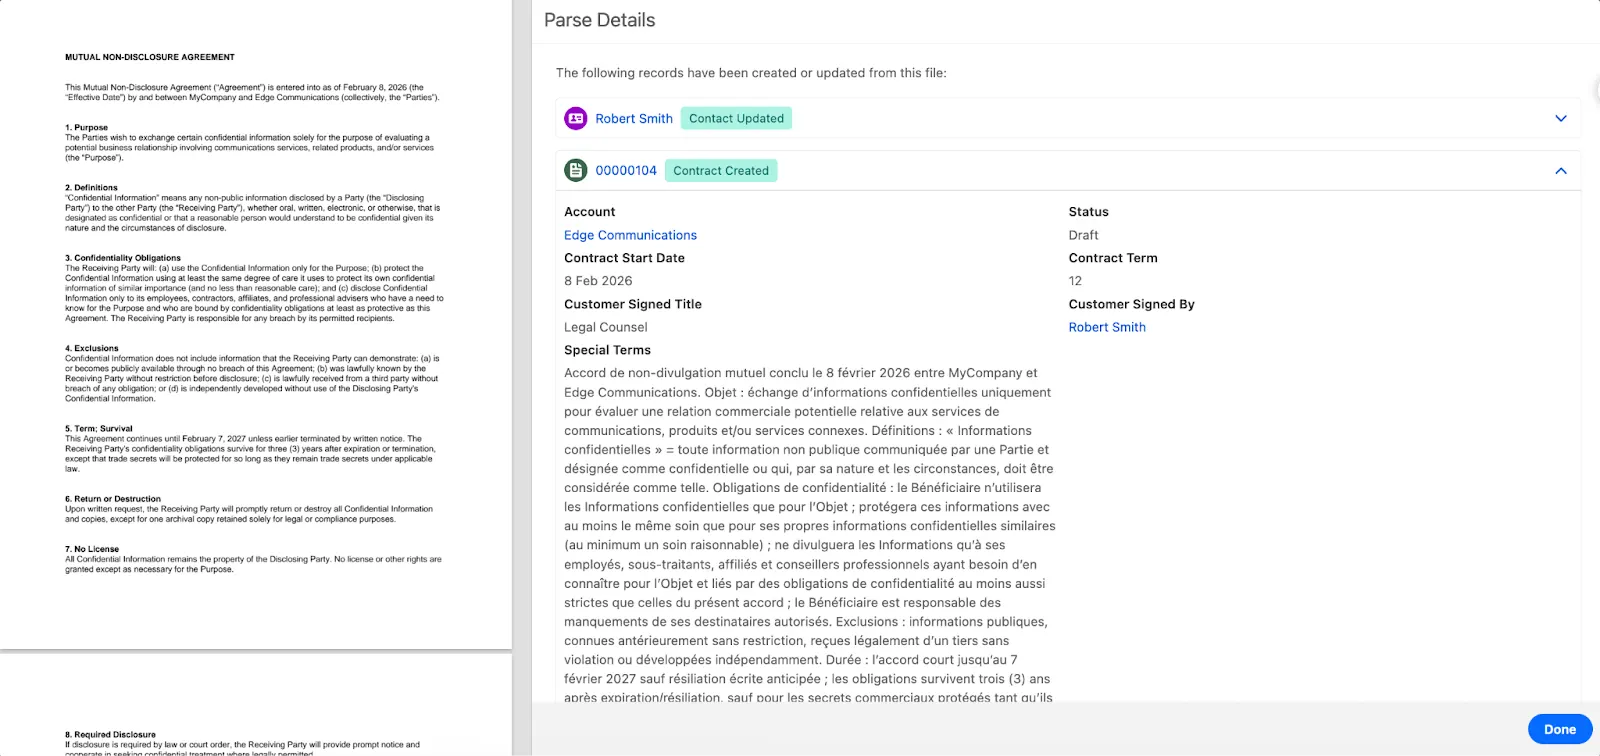Image resolution: width=1600 pixels, height=756 pixels.
Task: Click the Contract Created status badge
Action: (721, 171)
